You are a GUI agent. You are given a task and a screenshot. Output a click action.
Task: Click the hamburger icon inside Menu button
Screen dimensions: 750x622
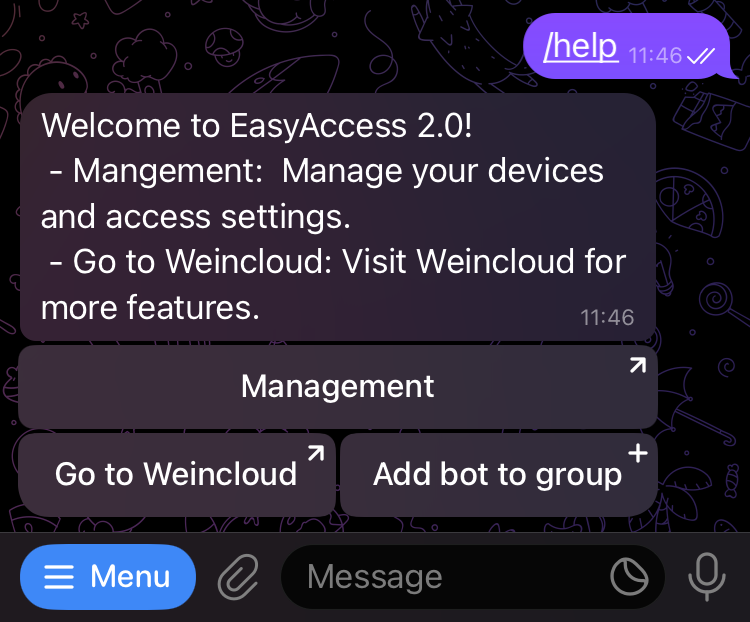pyautogui.click(x=59, y=577)
